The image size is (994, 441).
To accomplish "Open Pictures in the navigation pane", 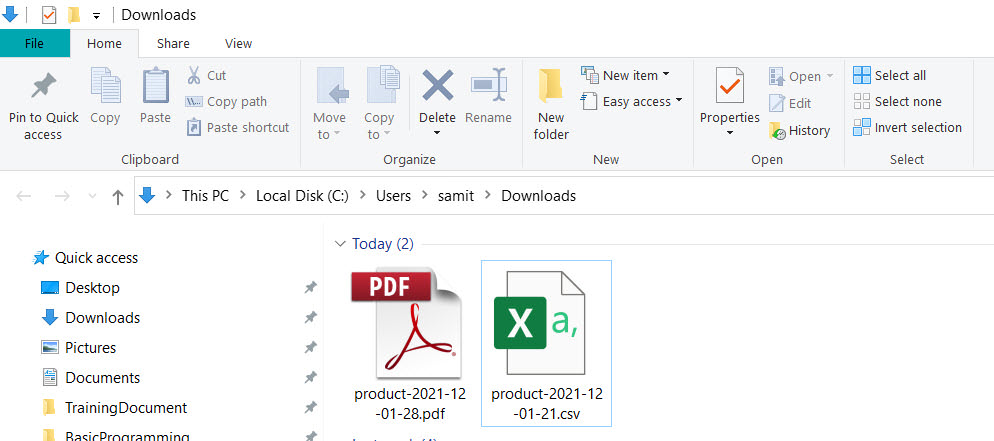I will (x=79, y=348).
